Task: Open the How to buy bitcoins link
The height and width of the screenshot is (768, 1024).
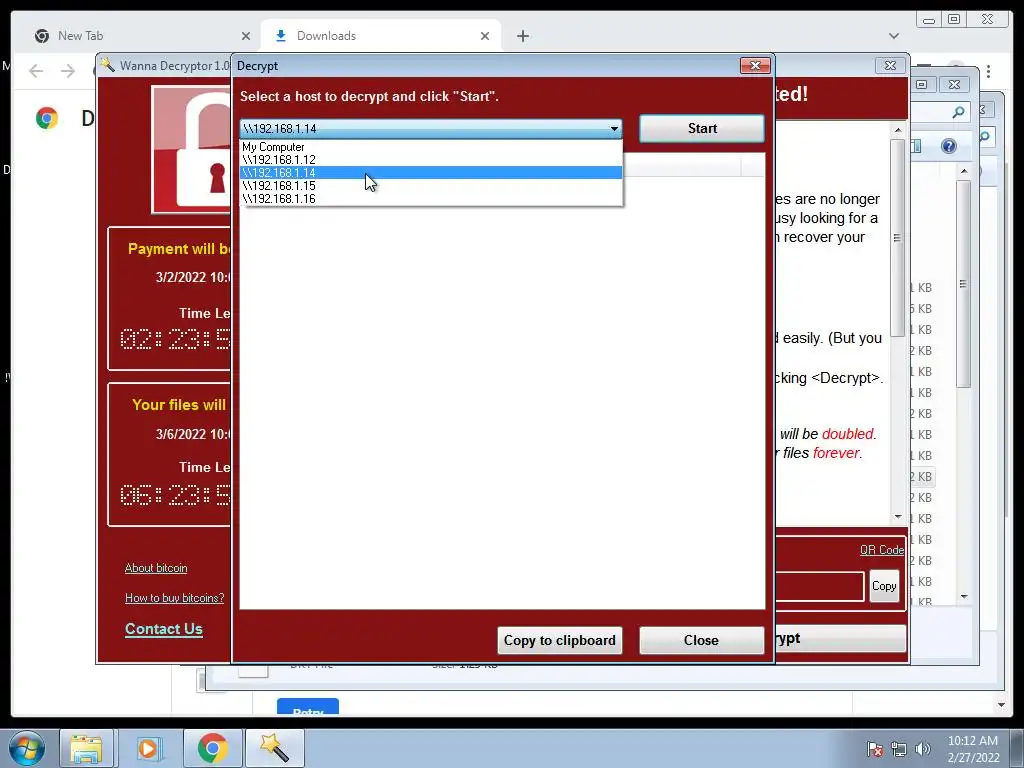Action: (174, 598)
